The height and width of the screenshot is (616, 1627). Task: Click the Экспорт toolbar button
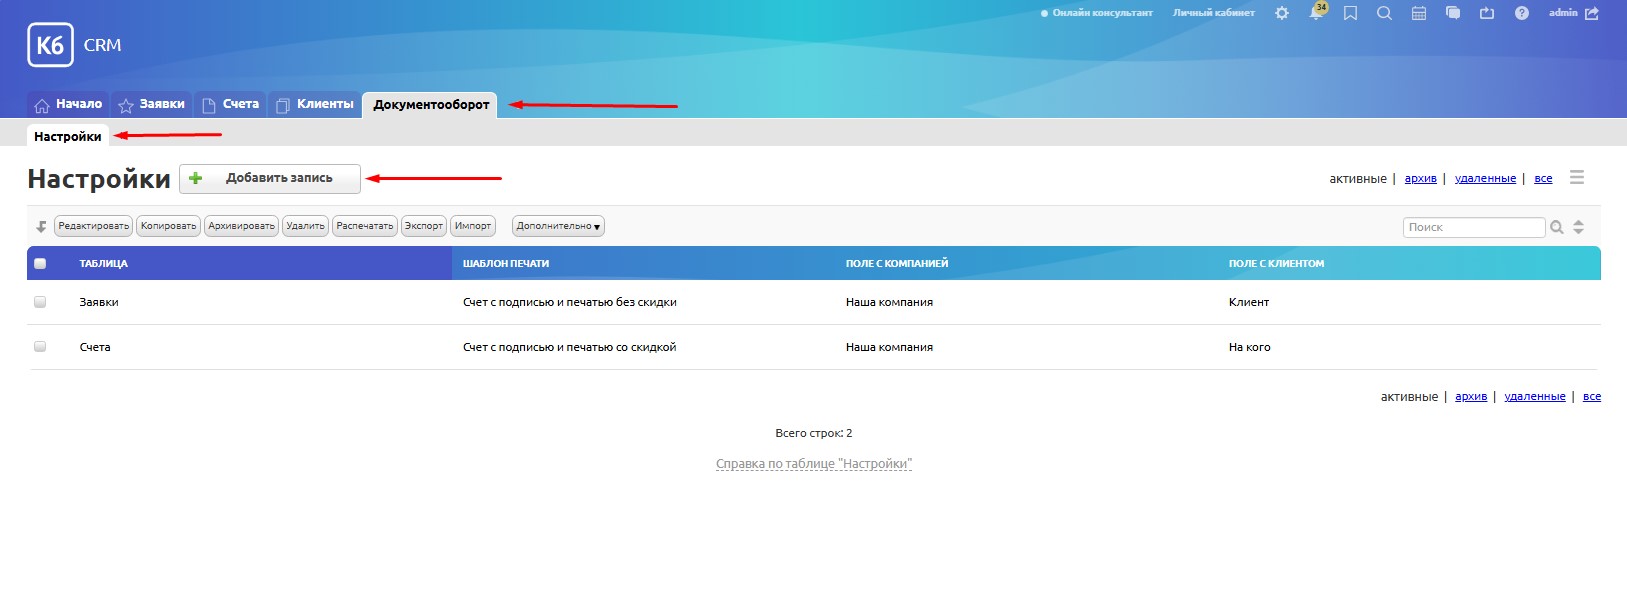423,226
